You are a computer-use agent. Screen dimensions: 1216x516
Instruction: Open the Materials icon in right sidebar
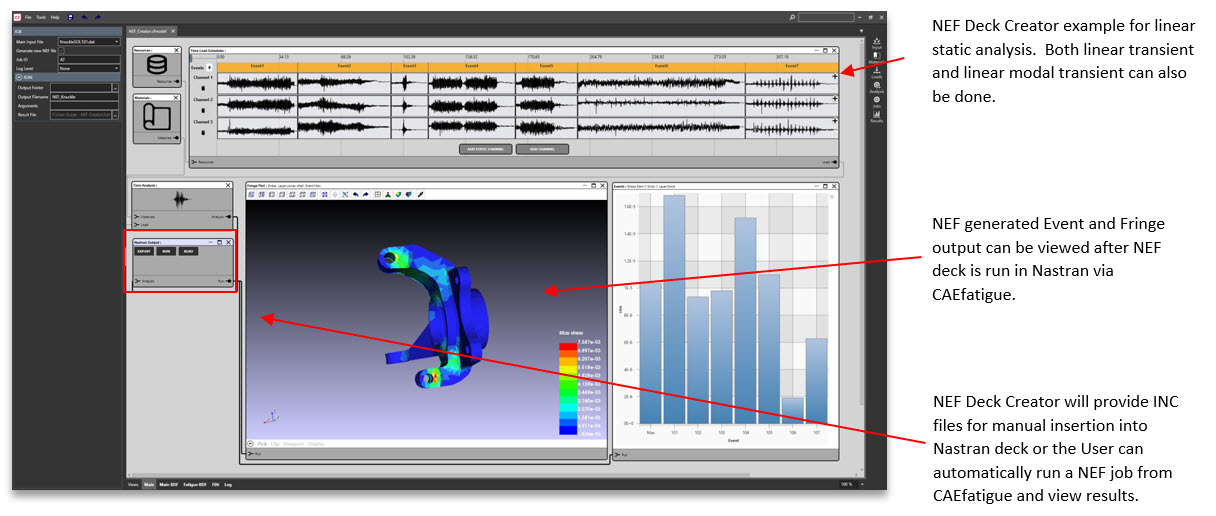876,57
